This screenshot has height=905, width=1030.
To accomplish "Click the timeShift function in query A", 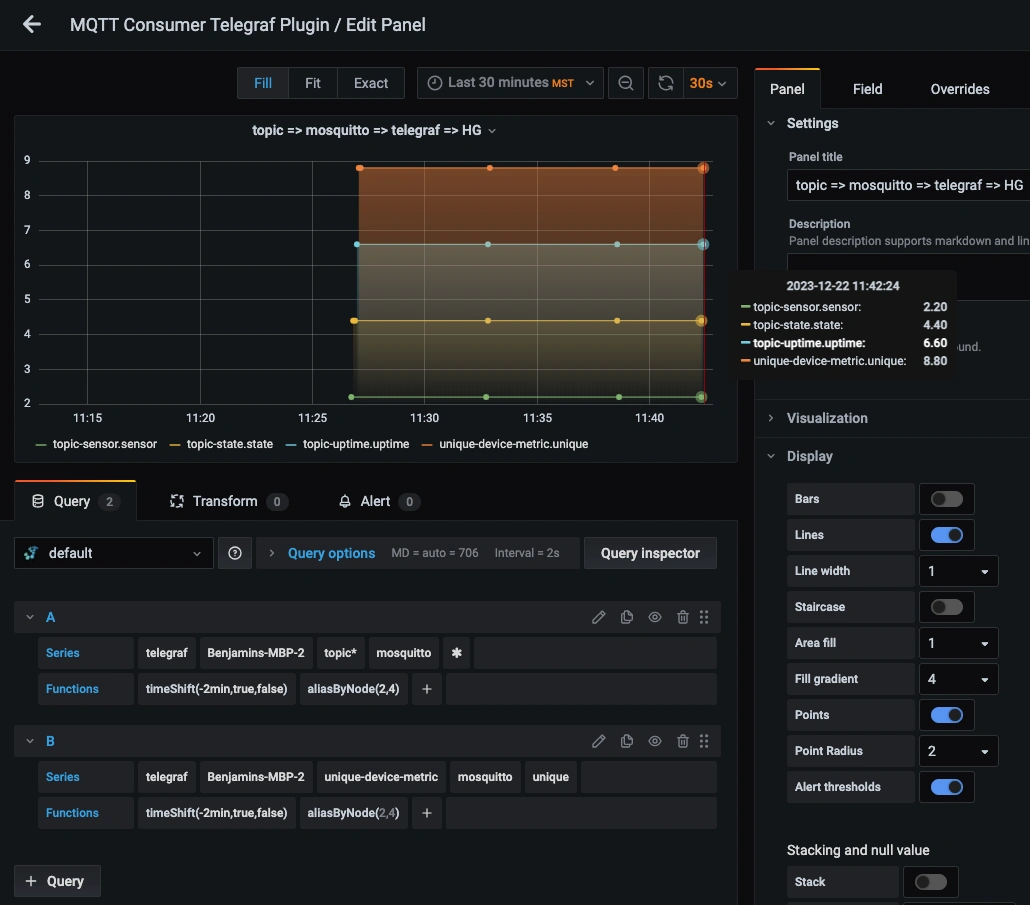I will tap(216, 689).
